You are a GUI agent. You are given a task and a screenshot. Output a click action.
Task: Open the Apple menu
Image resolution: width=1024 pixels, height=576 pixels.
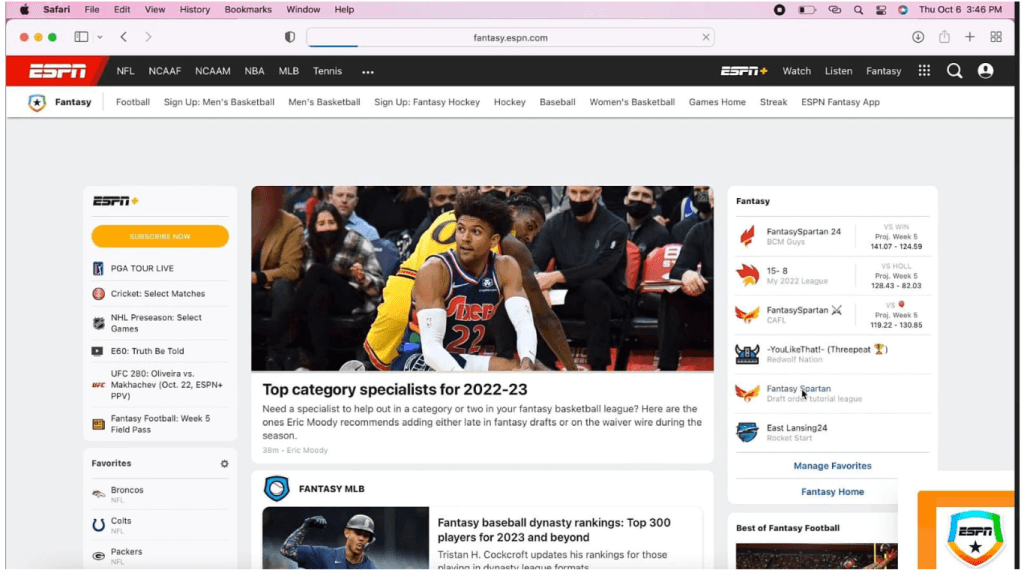tap(24, 10)
